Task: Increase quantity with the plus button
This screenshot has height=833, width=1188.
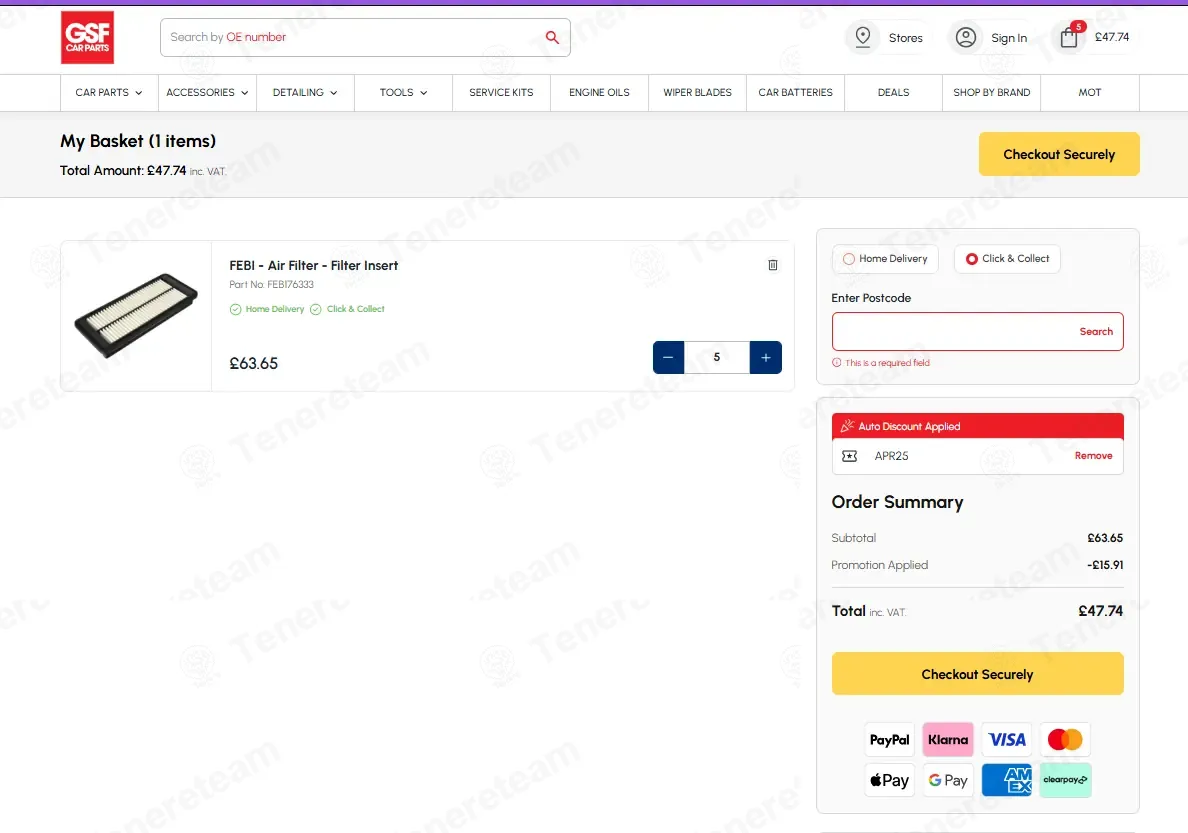Action: (765, 357)
